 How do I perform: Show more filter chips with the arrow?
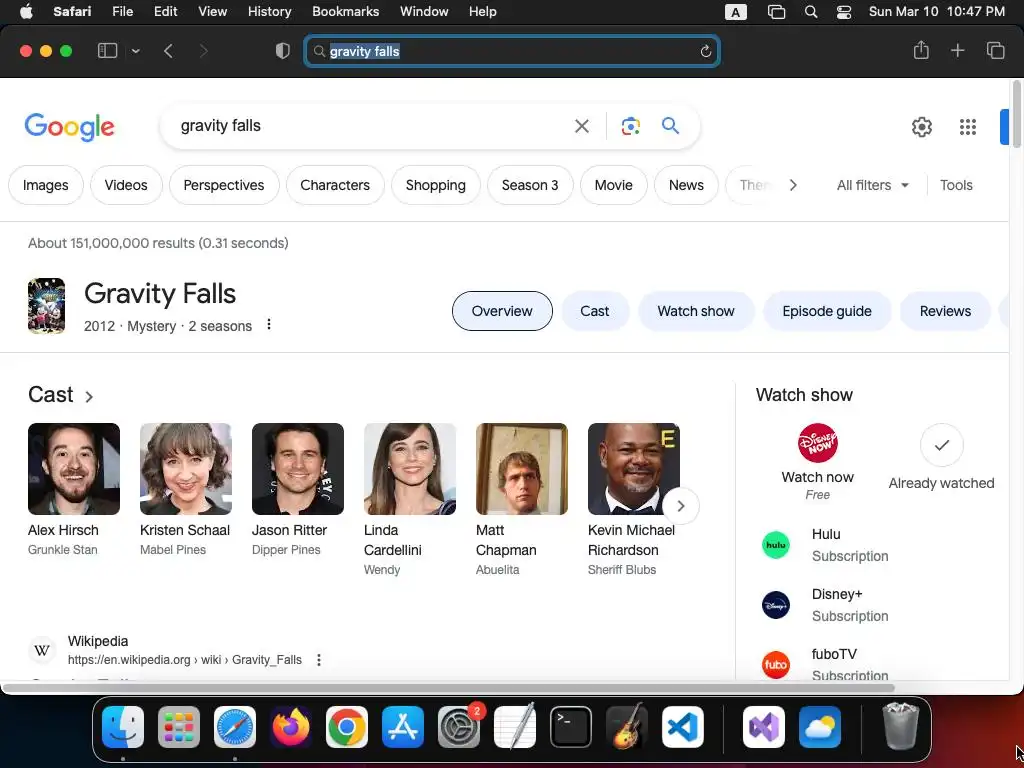(x=793, y=185)
